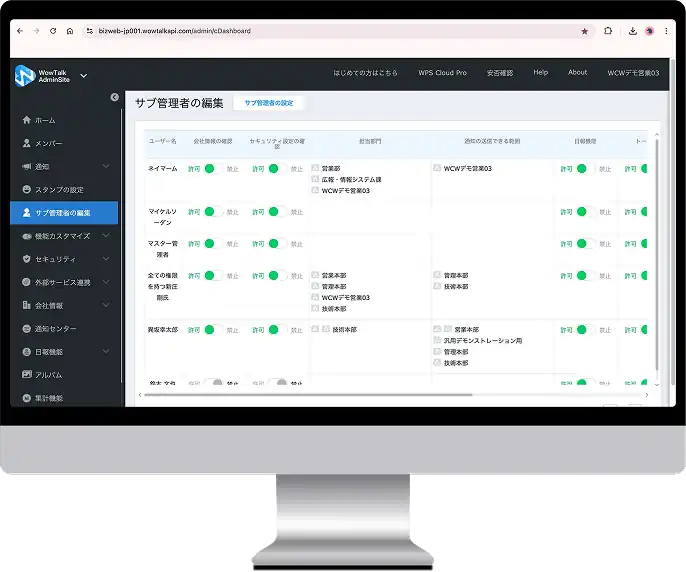Expand the 通知 sidebar submenu
Screen dimensions: 686x572
pyautogui.click(x=106, y=166)
